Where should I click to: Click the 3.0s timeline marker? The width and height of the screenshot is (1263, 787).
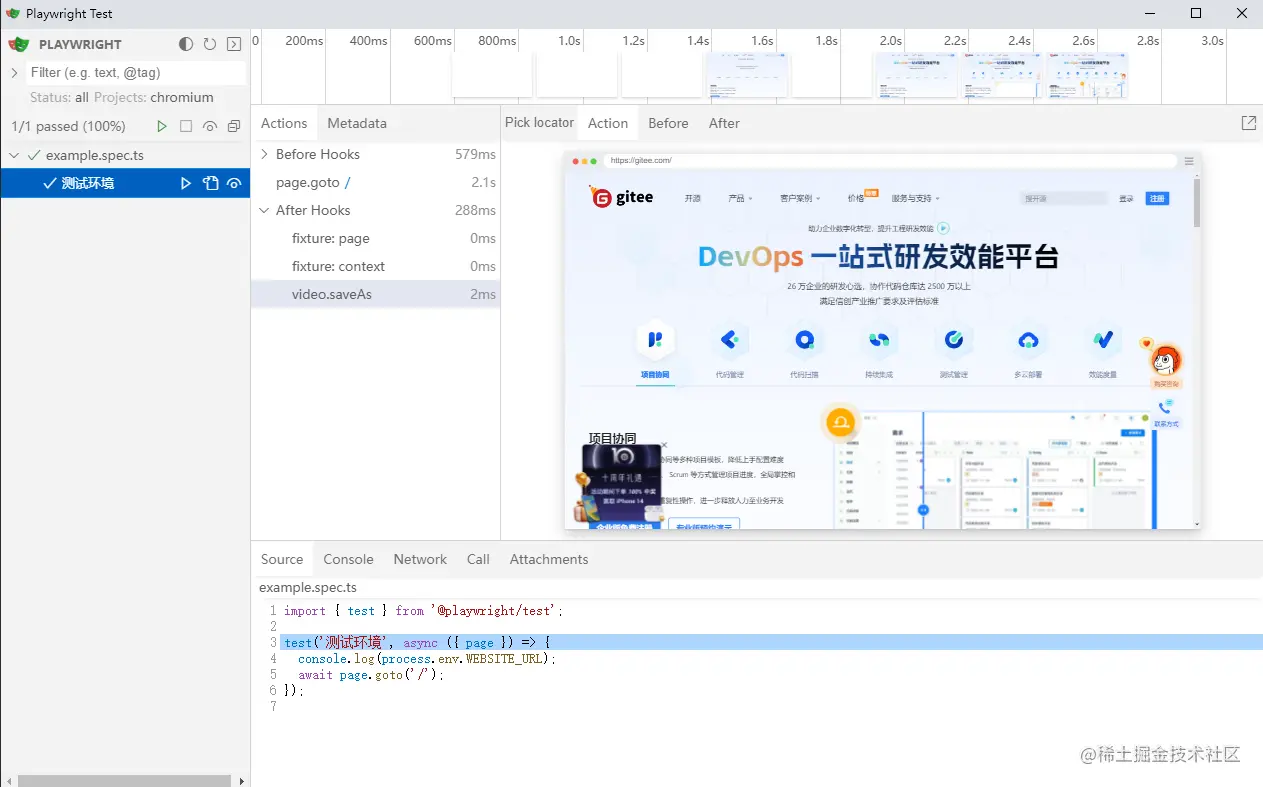[x=1212, y=41]
